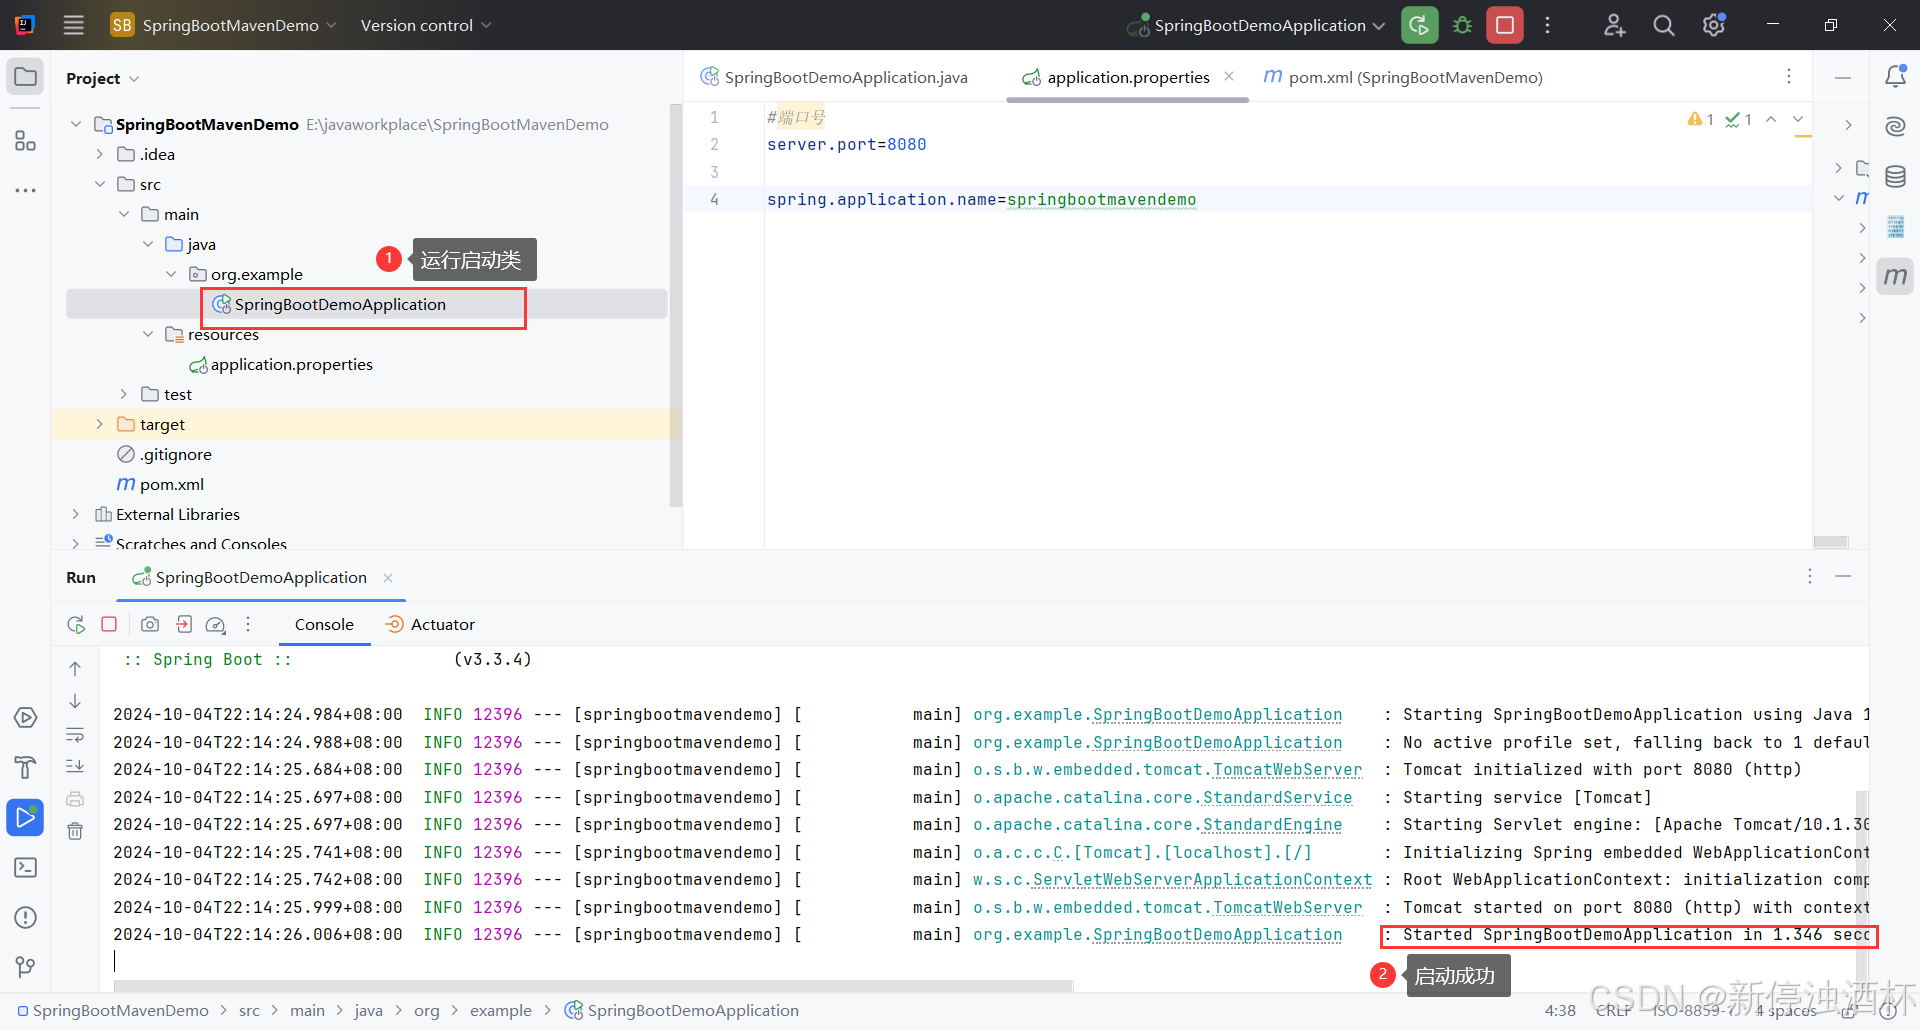The width and height of the screenshot is (1920, 1030).
Task: Click TomcatWebServer link on the Tomcat initialized line
Action: point(1287,770)
